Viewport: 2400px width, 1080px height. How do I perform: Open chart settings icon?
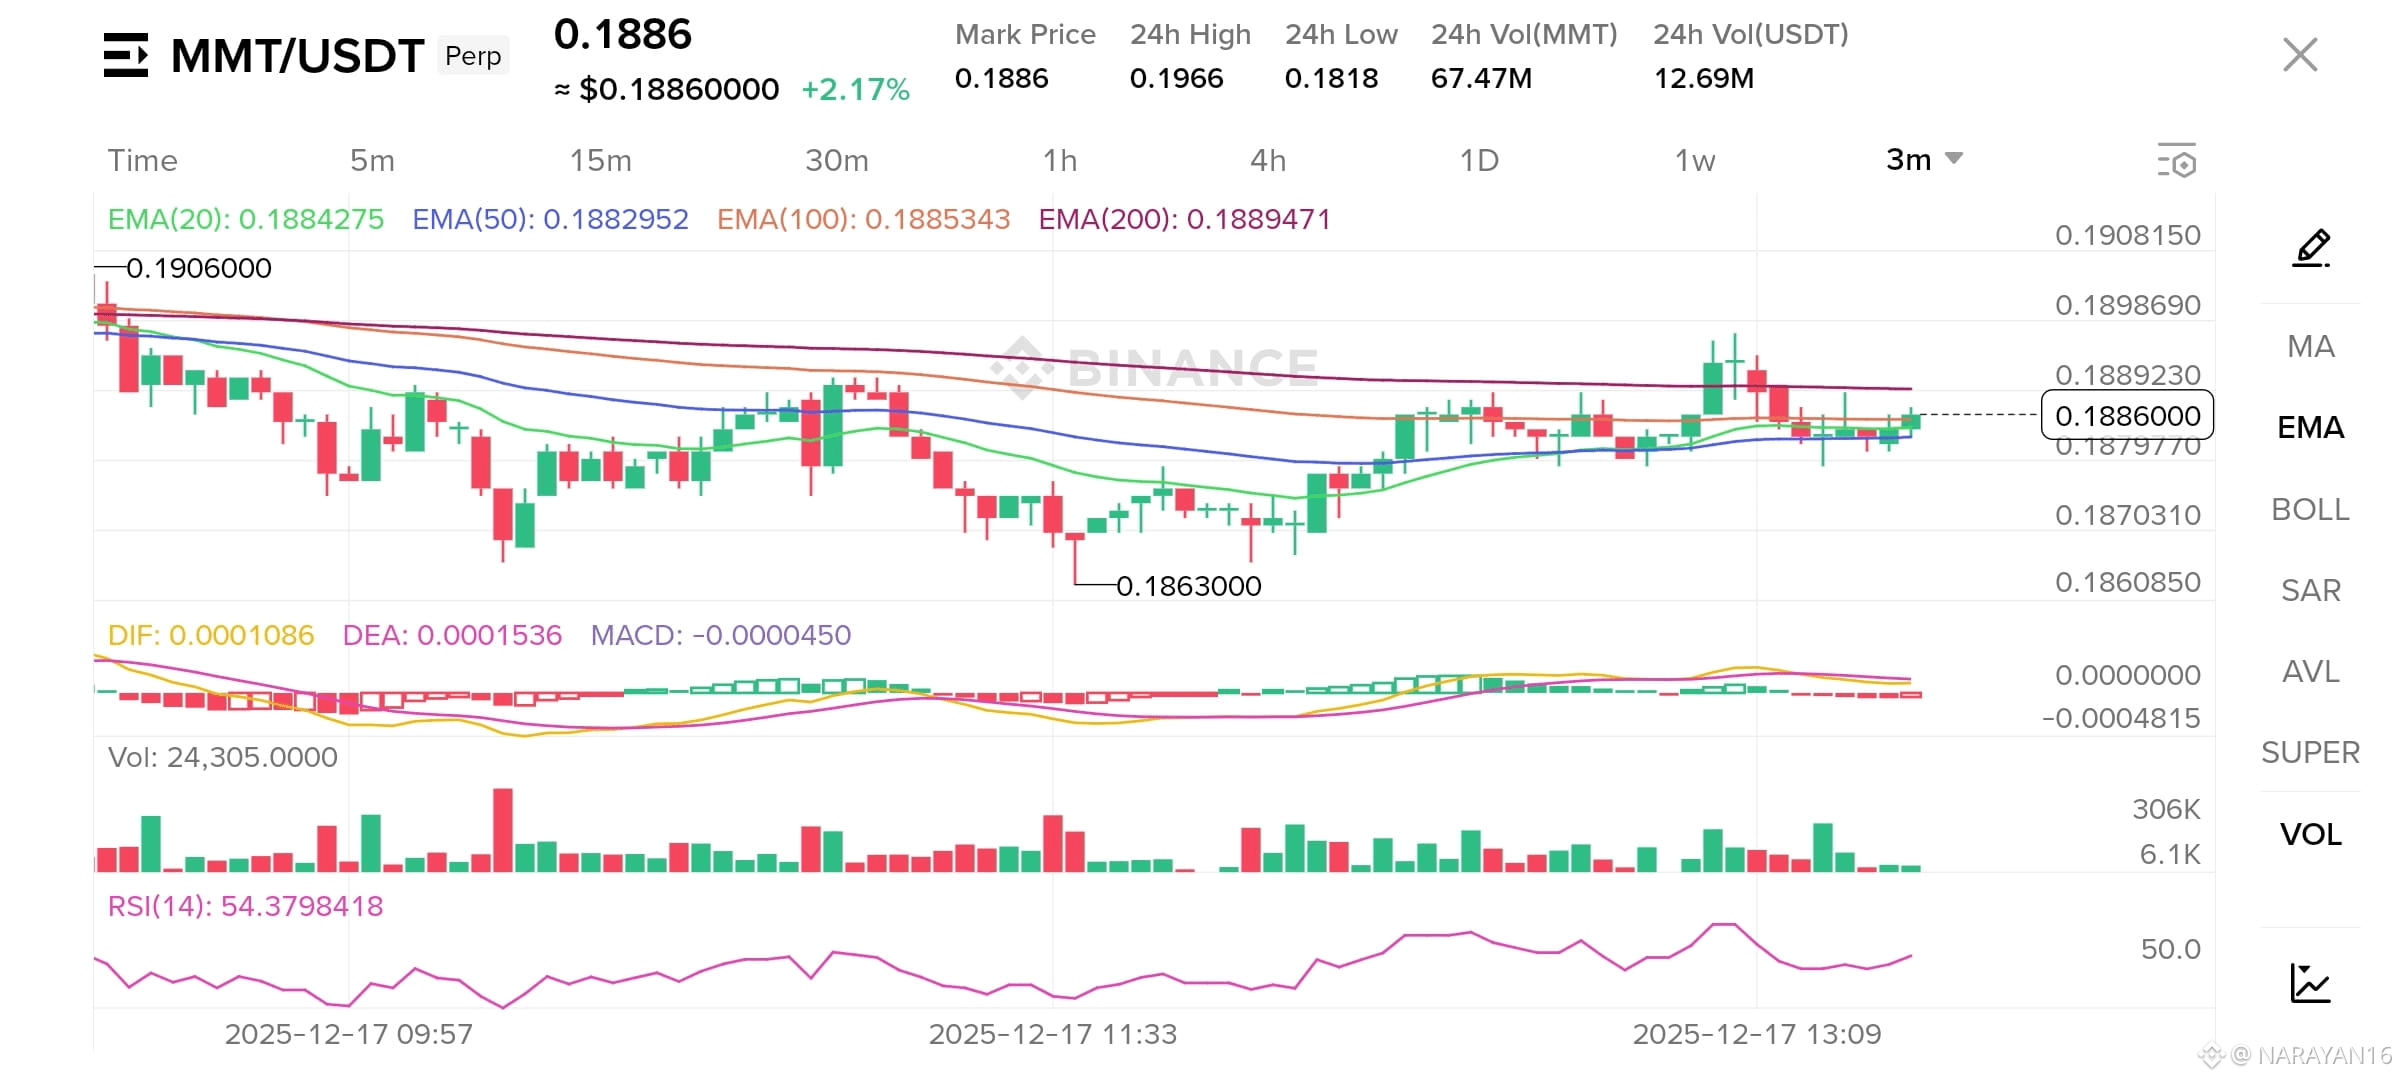click(x=2177, y=161)
